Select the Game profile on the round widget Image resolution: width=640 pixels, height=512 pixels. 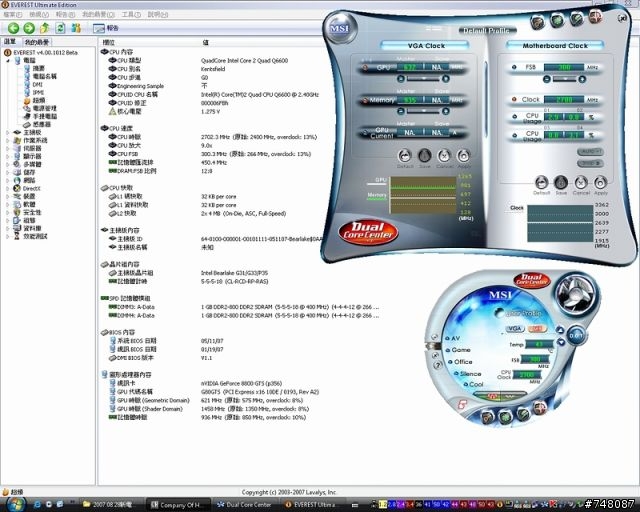pos(458,350)
